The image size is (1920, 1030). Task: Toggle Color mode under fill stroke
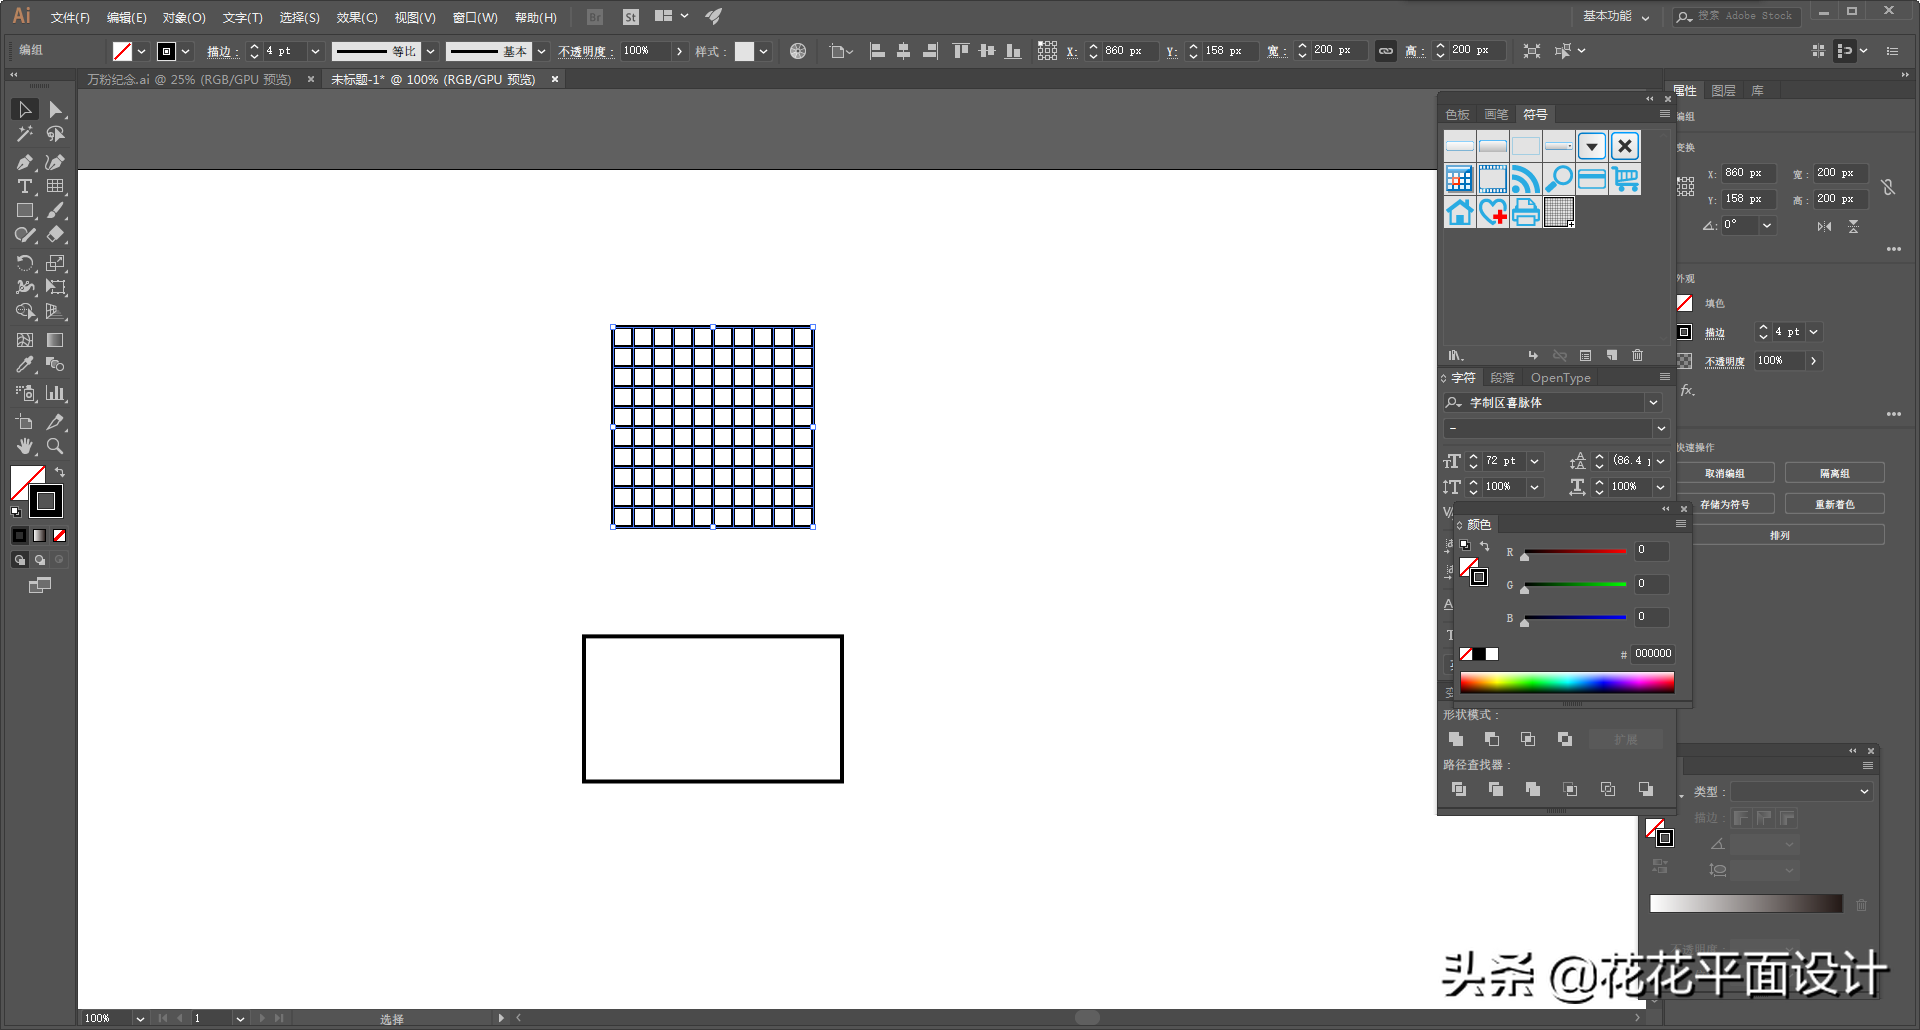(x=19, y=536)
